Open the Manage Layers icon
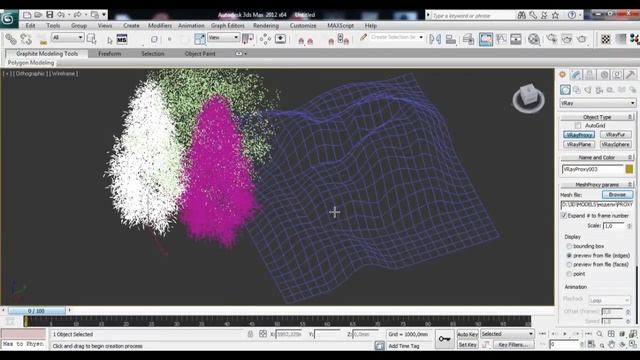Image resolution: width=640 pixels, height=360 pixels. (469, 39)
